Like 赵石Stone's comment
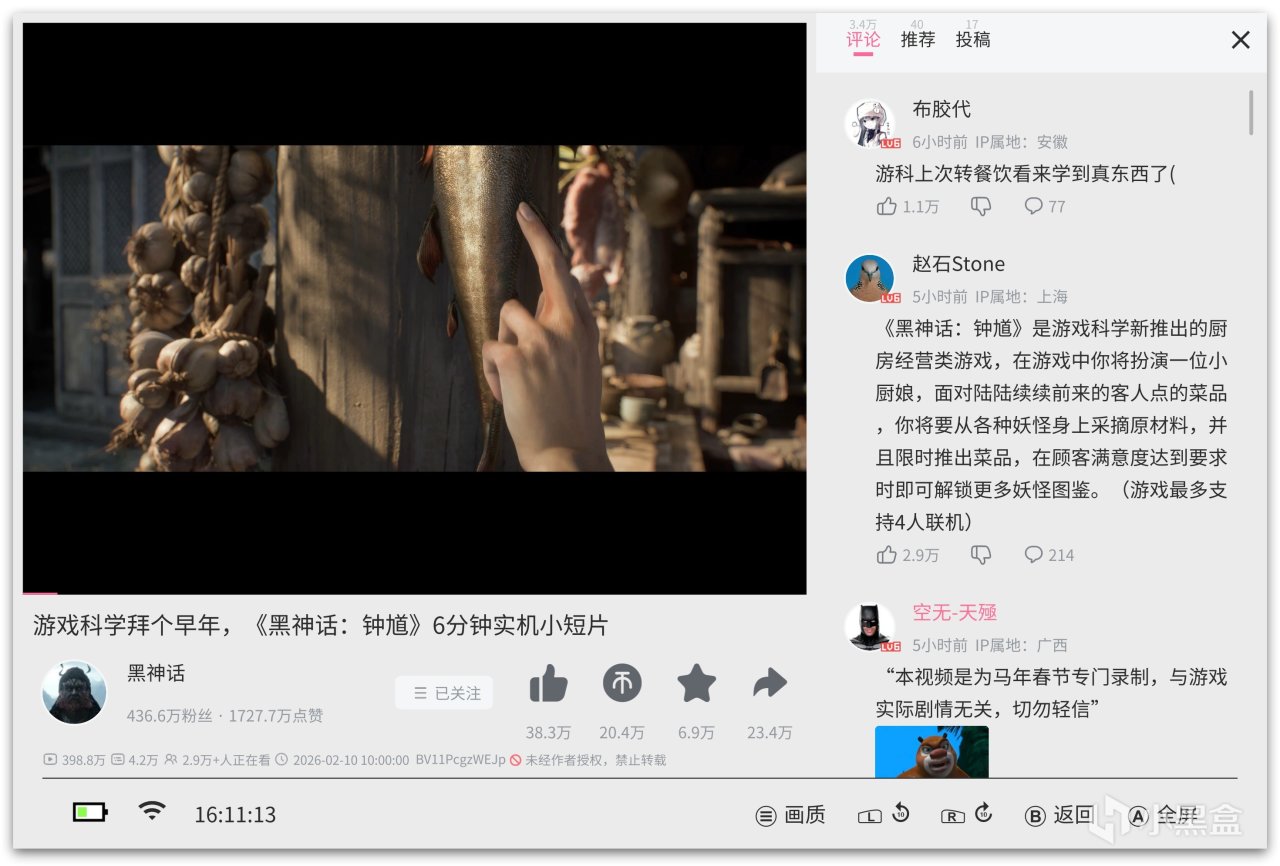 coord(887,554)
